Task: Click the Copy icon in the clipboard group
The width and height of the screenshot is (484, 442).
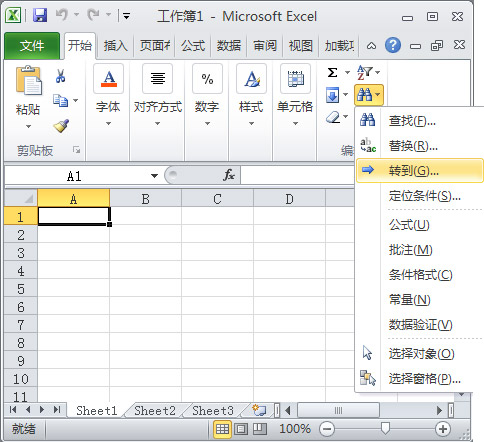Action: click(61, 101)
